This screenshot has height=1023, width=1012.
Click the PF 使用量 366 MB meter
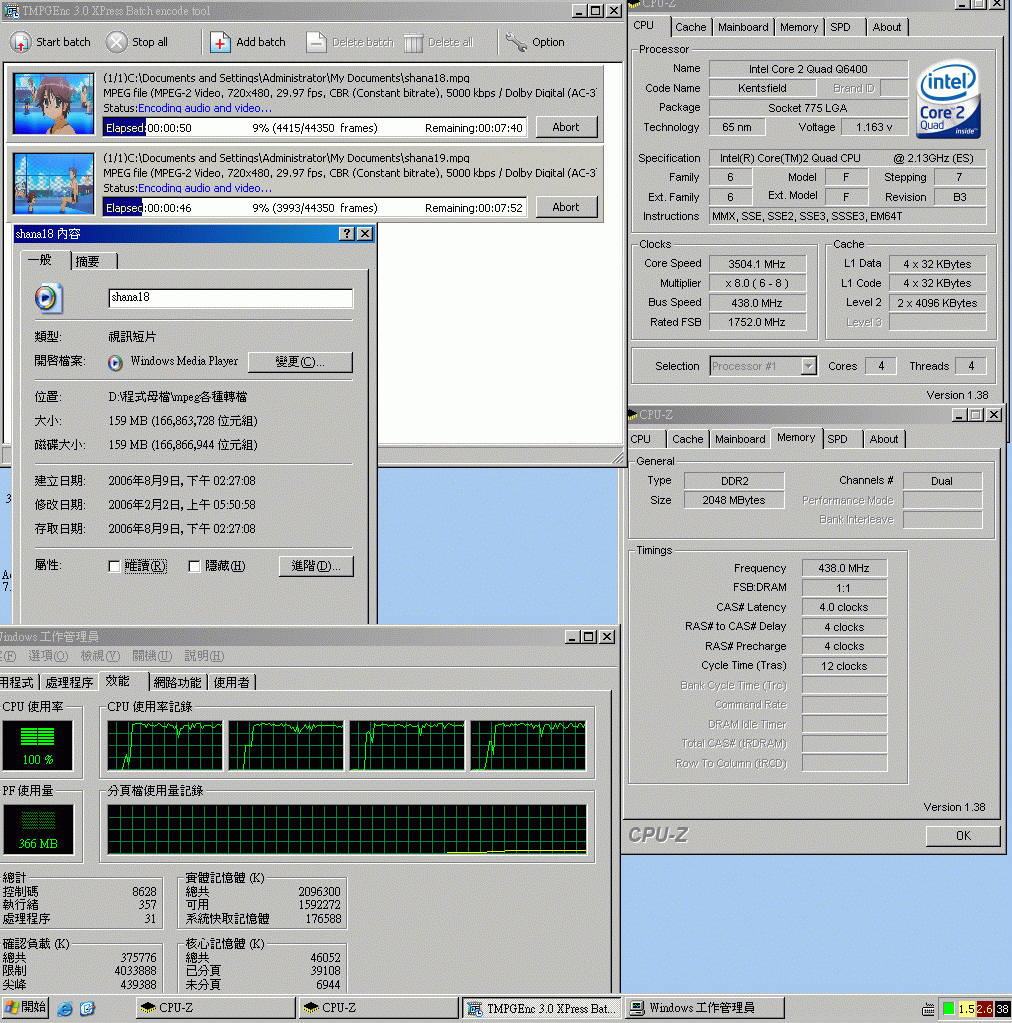38,829
